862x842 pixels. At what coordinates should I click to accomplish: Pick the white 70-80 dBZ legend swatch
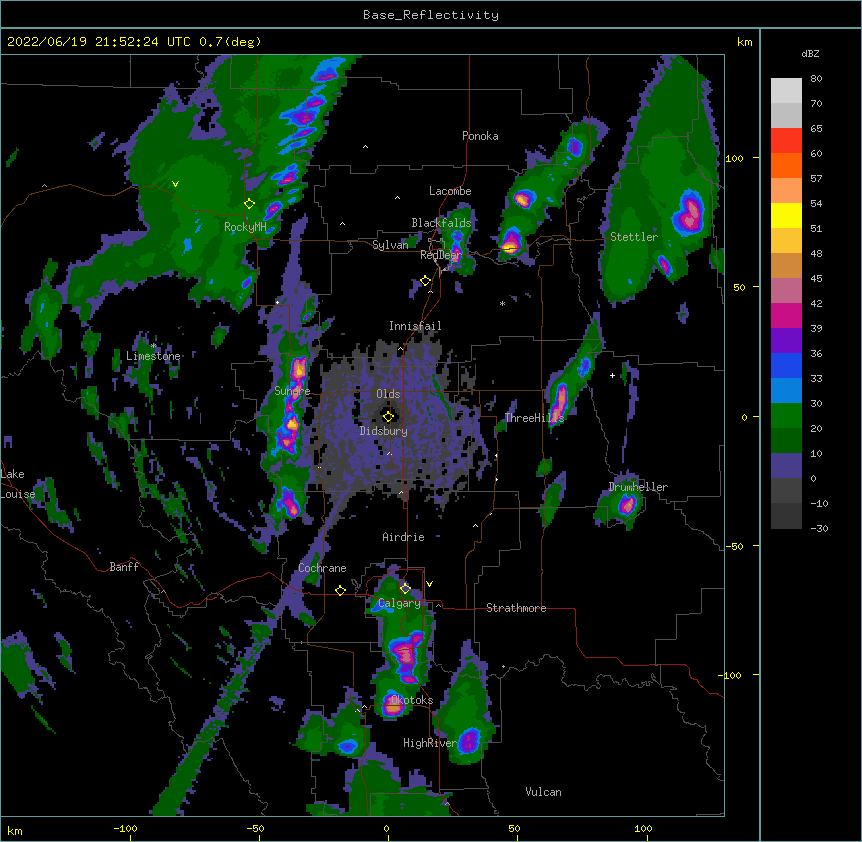point(786,91)
